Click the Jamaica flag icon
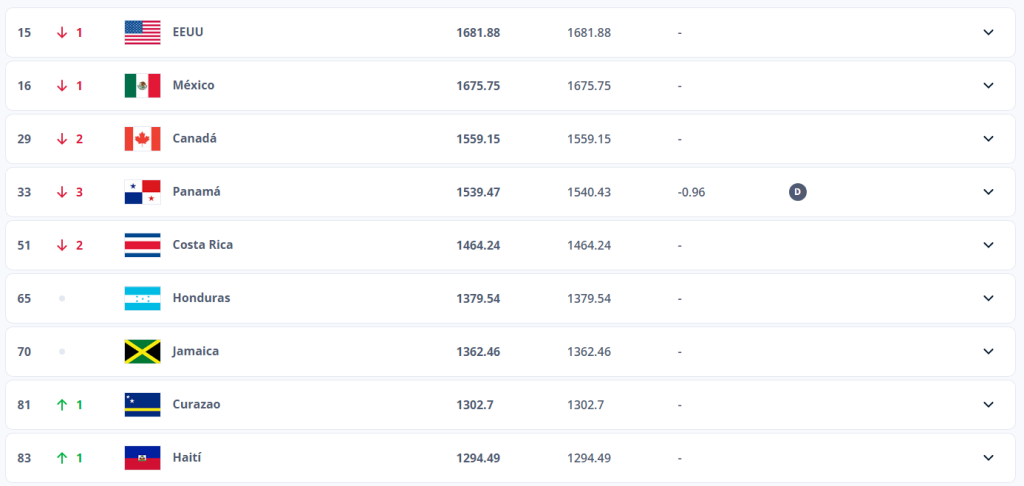This screenshot has width=1024, height=486. click(x=142, y=351)
